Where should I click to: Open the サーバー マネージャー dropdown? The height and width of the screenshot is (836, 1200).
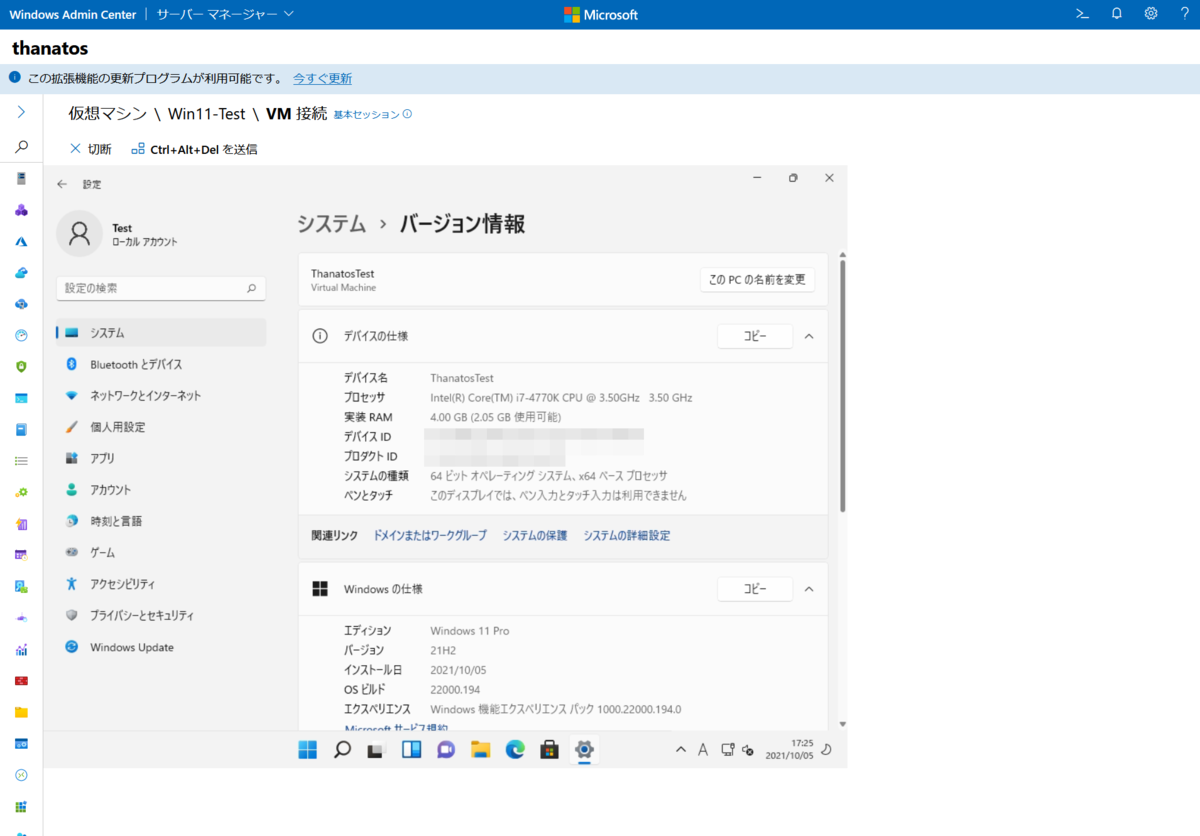(225, 14)
